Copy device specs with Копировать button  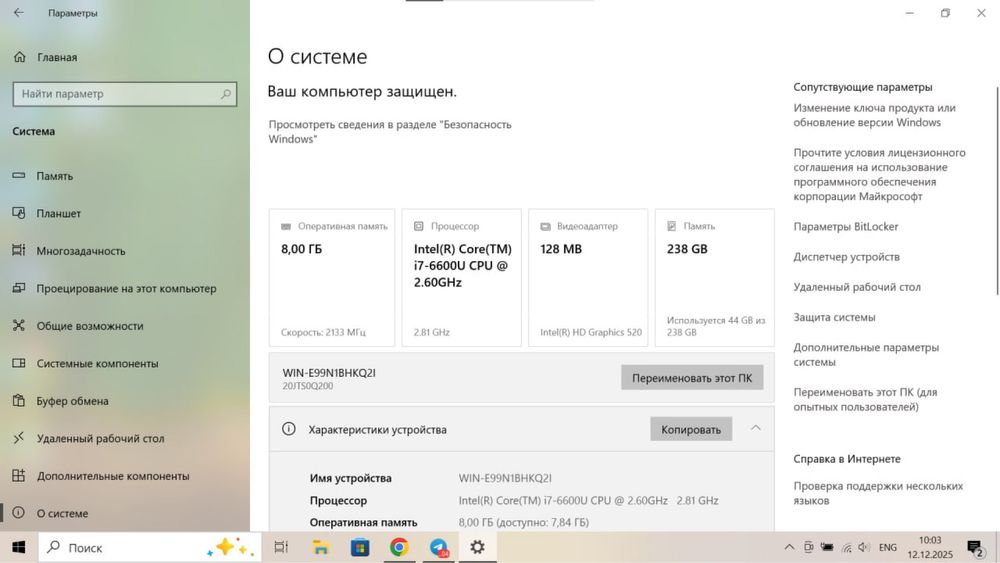coord(691,429)
